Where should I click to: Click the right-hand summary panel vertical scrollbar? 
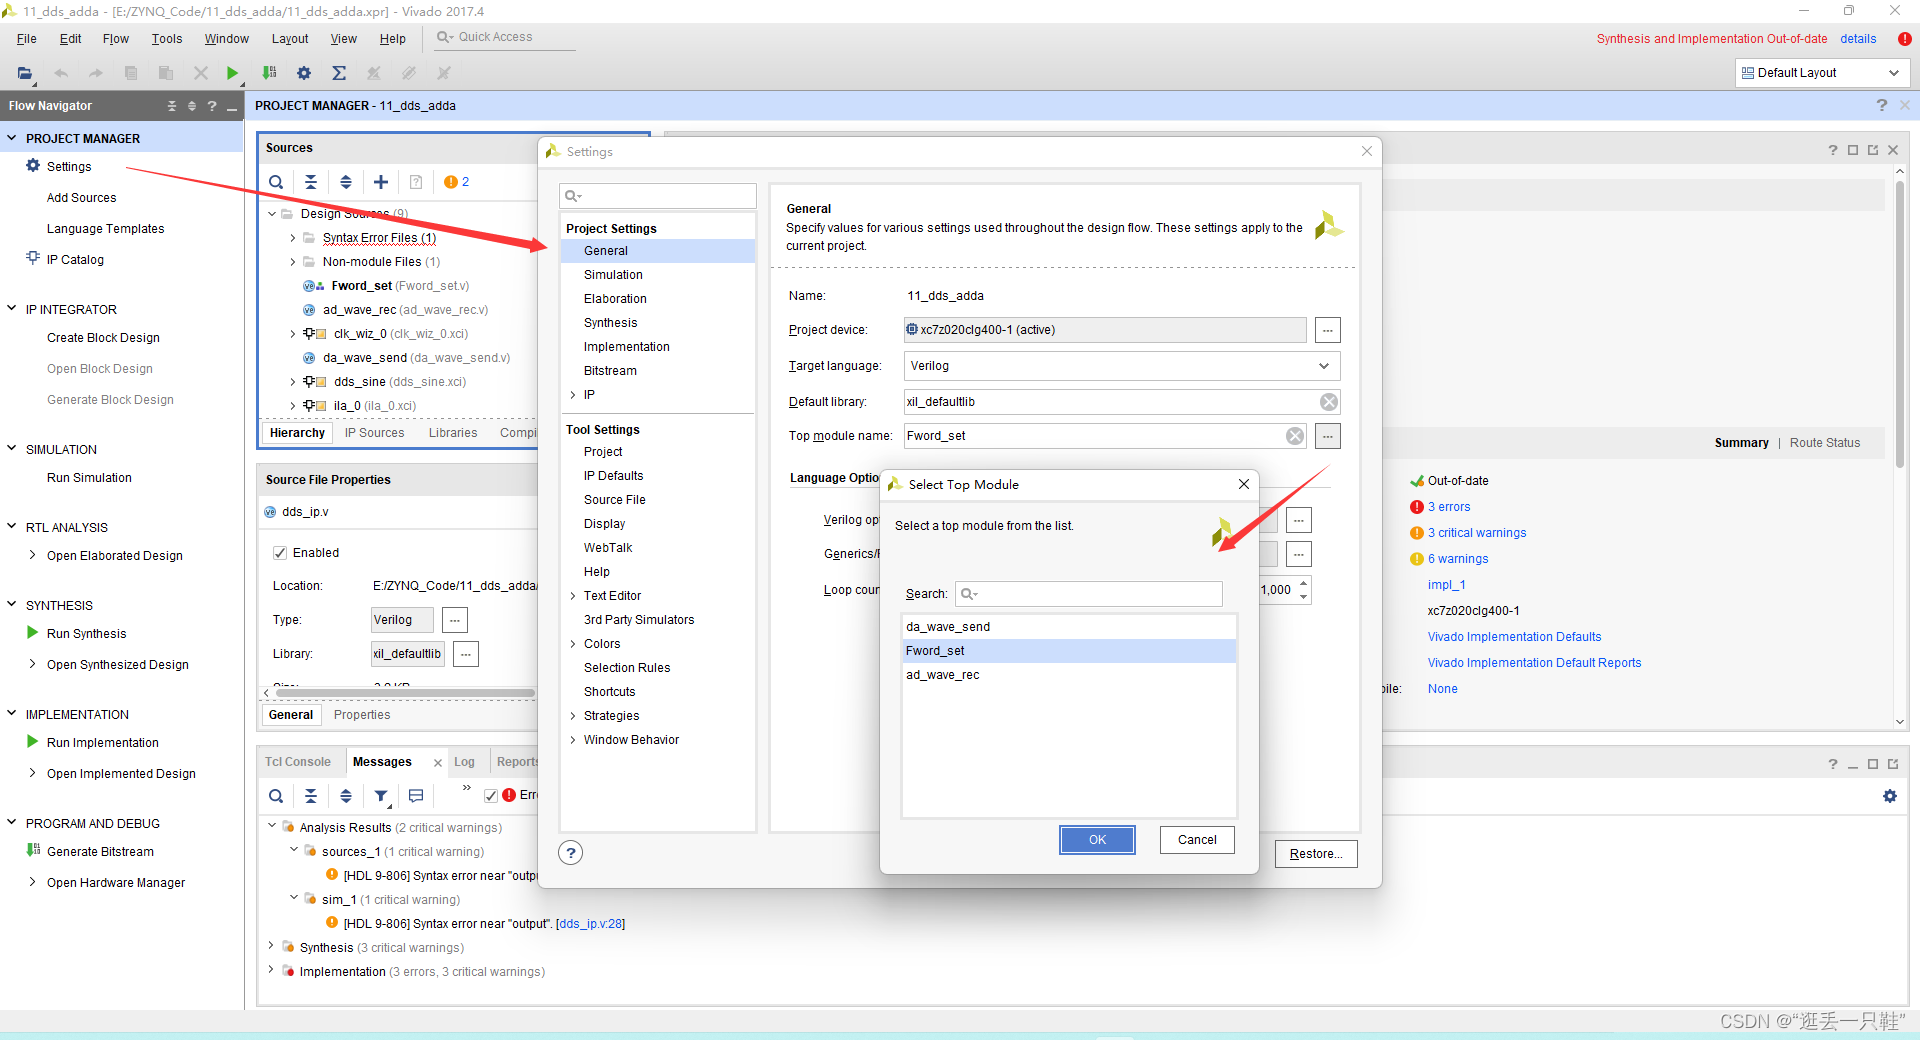(x=1900, y=325)
